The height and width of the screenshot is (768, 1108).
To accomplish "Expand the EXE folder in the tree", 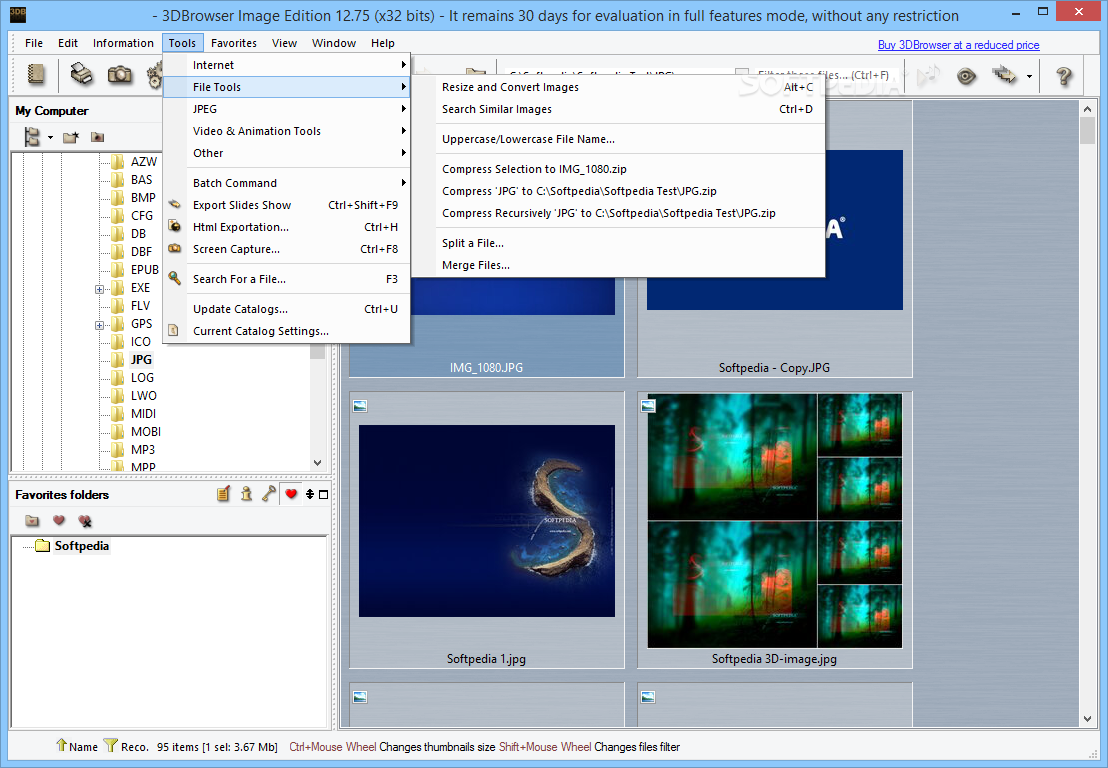I will tap(100, 289).
